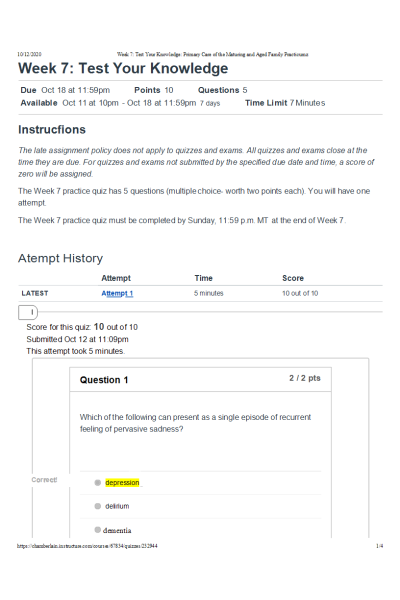Click the Correct! label beside the answer

(44, 480)
